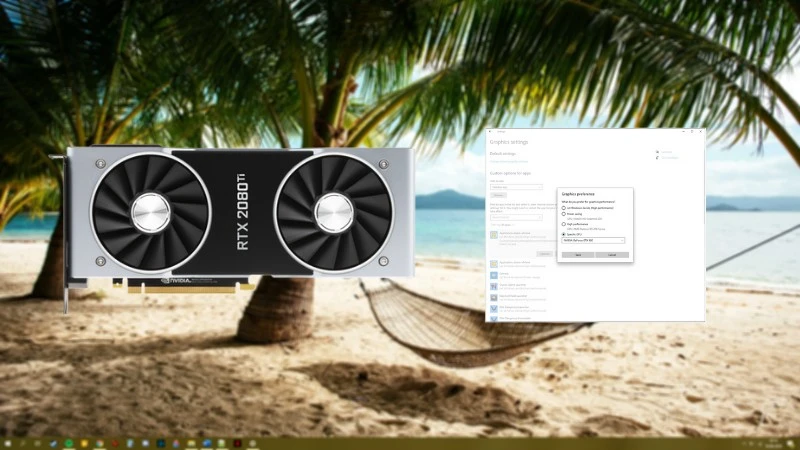The width and height of the screenshot is (800, 450).
Task: Select the 'Specific GPU' radio option
Action: click(x=564, y=234)
